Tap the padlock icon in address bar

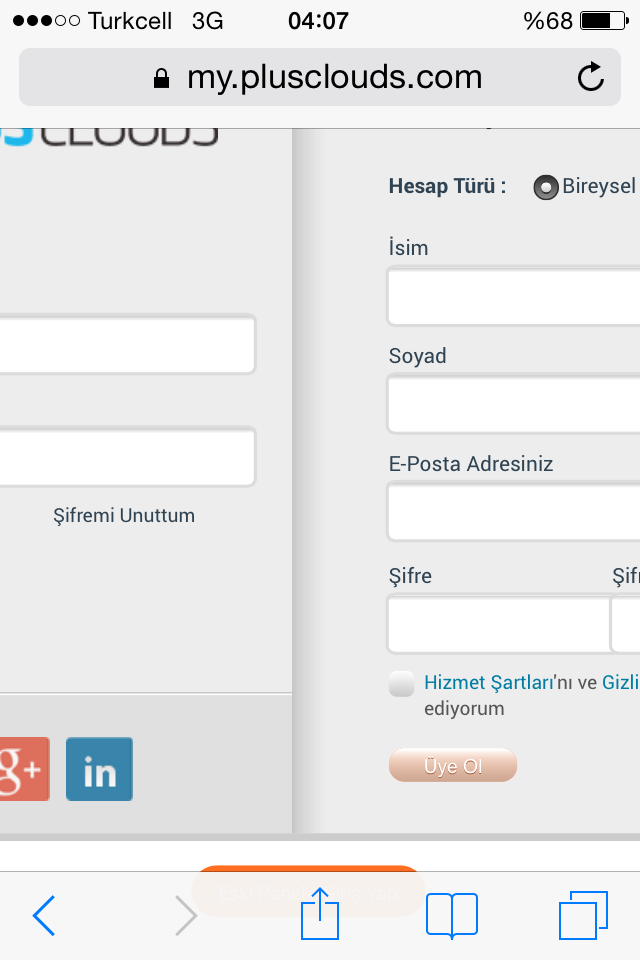tap(161, 78)
